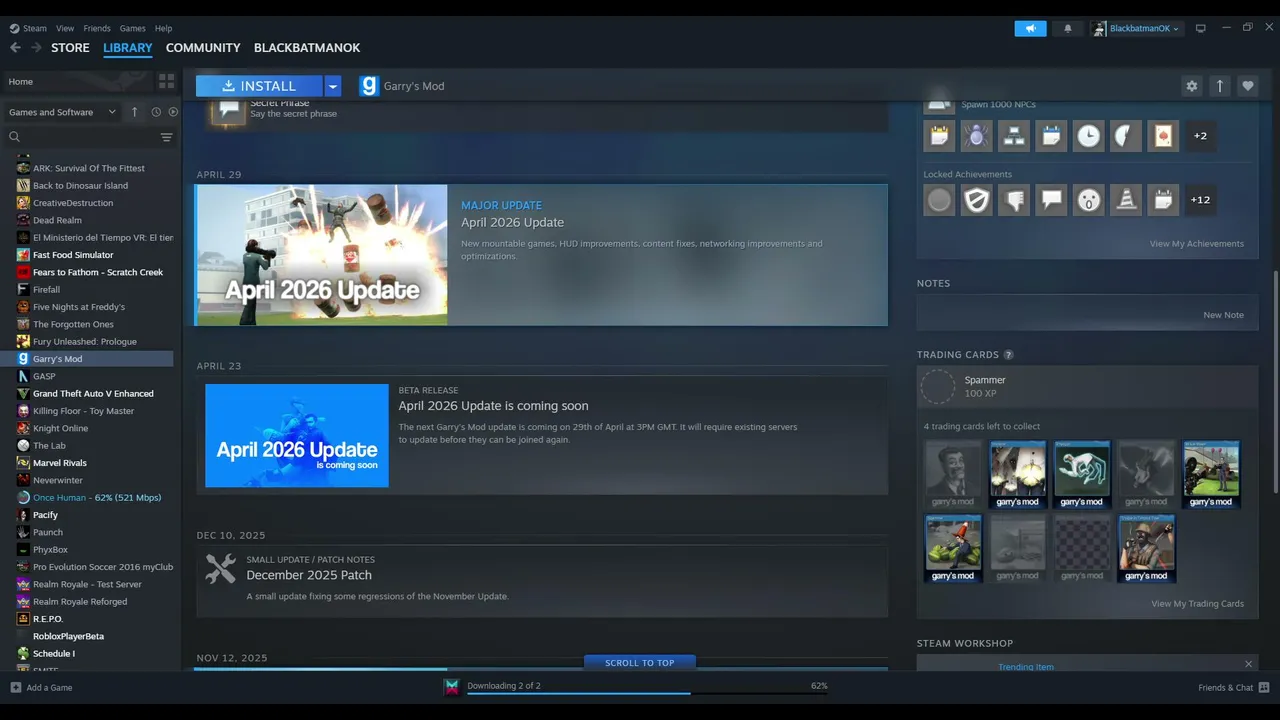Image resolution: width=1280 pixels, height=720 pixels.
Task: Open the library filter options icon
Action: pyautogui.click(x=167, y=137)
